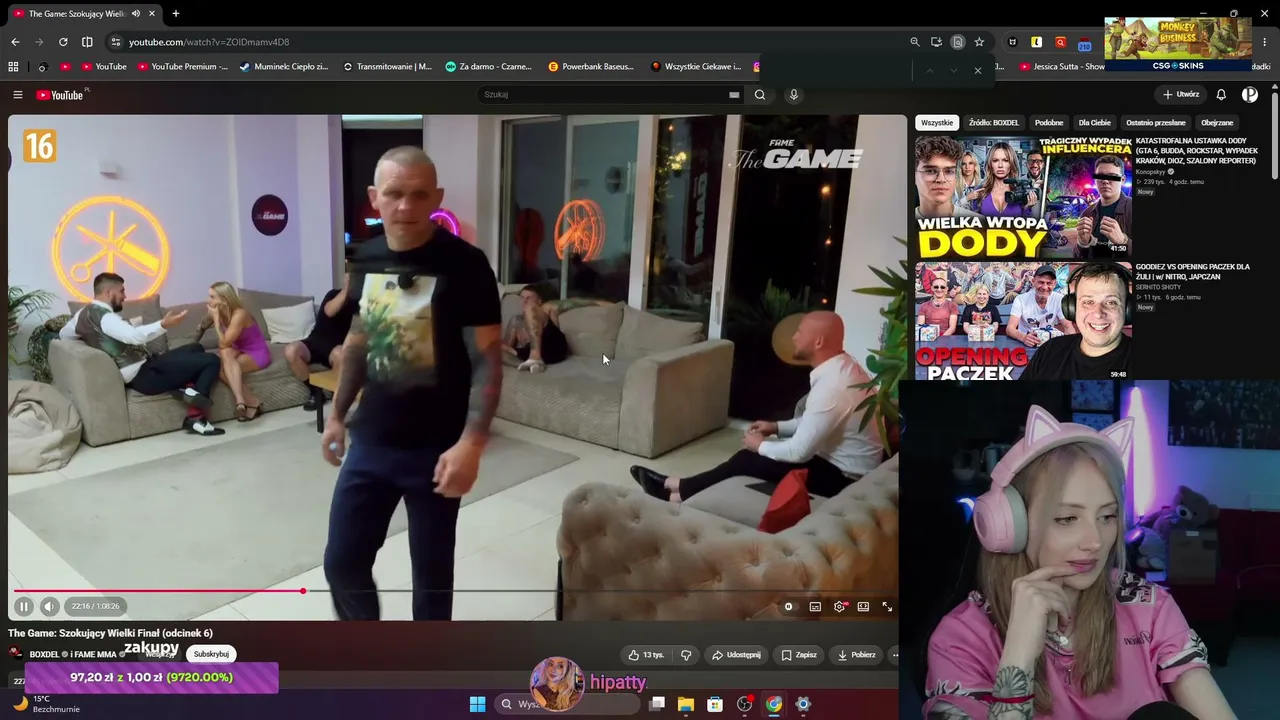1280x720 pixels.
Task: Open the Transmitowanie bookmark
Action: click(x=387, y=67)
